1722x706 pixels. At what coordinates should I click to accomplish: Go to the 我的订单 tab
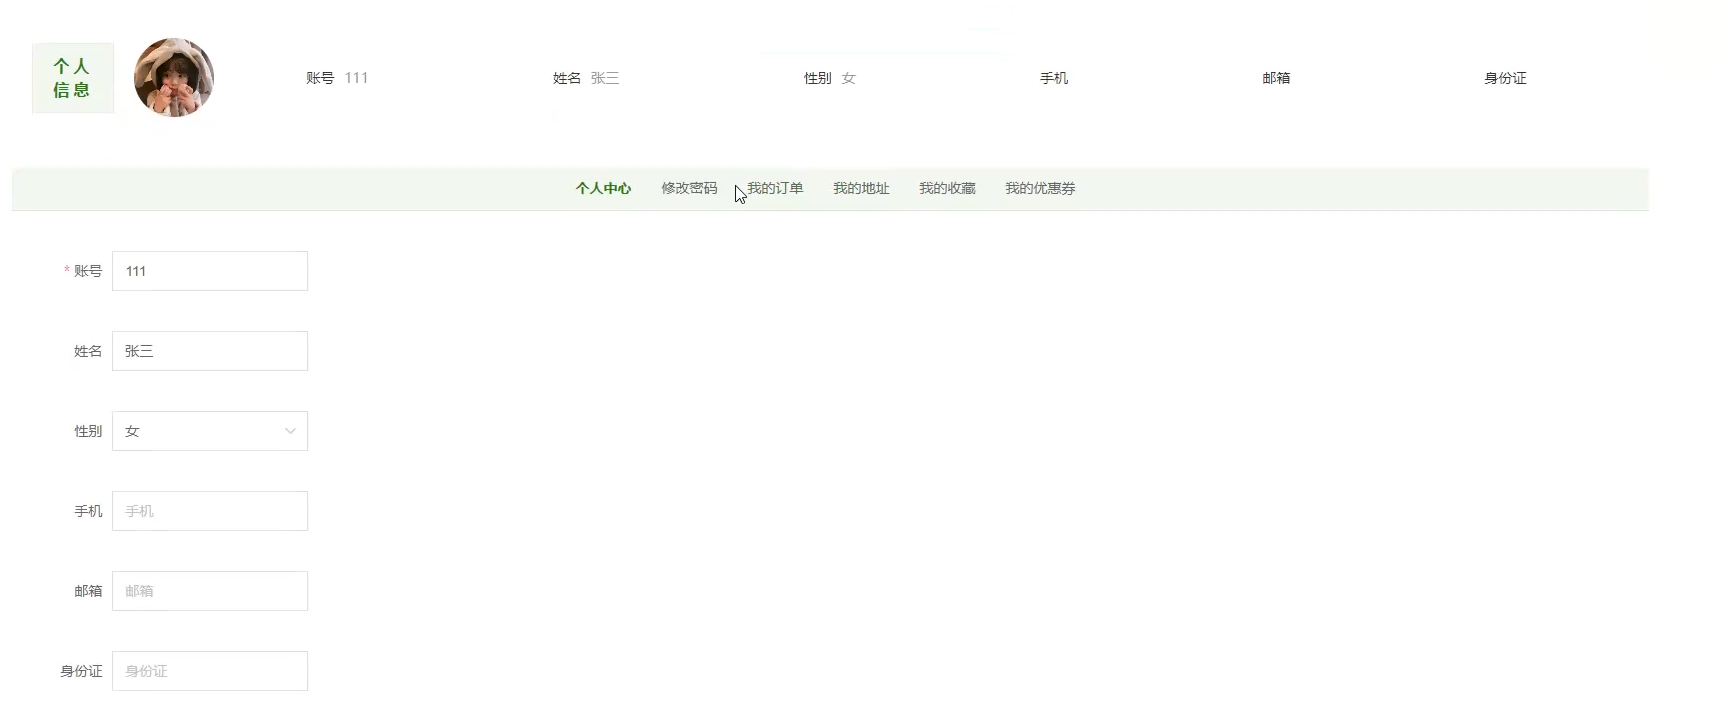775,188
